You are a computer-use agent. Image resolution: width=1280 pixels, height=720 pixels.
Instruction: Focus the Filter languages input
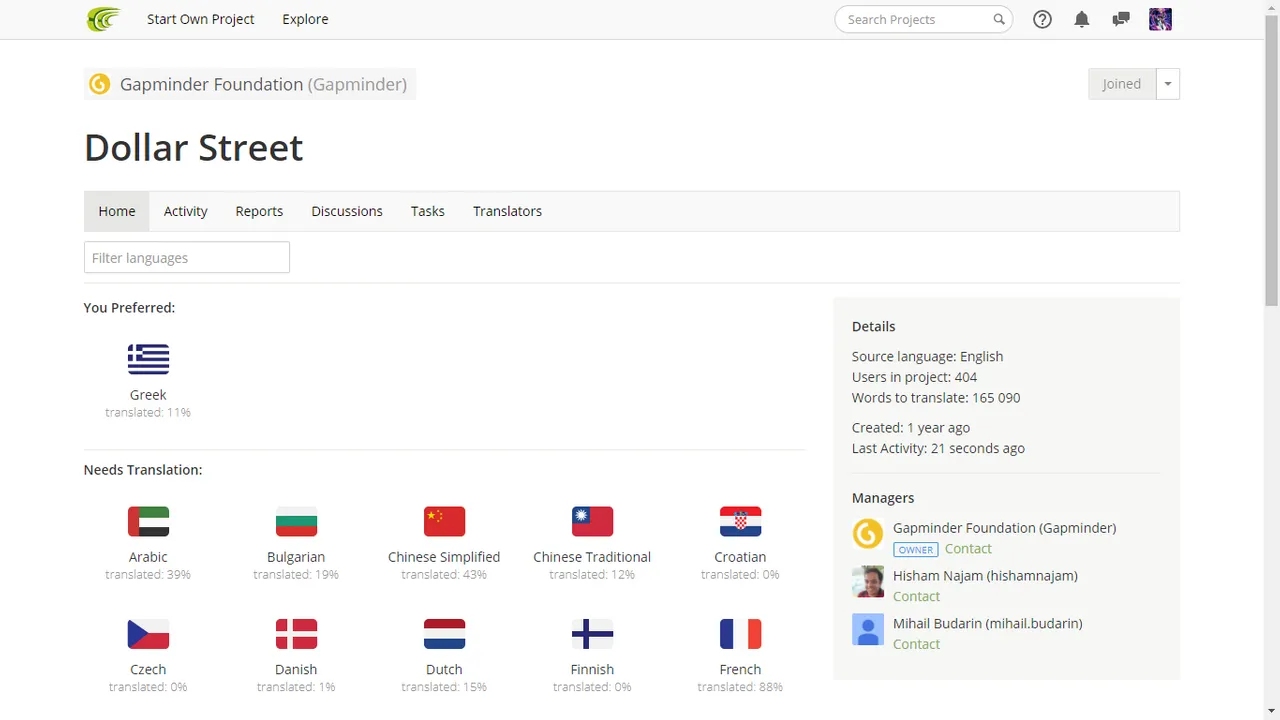click(187, 257)
